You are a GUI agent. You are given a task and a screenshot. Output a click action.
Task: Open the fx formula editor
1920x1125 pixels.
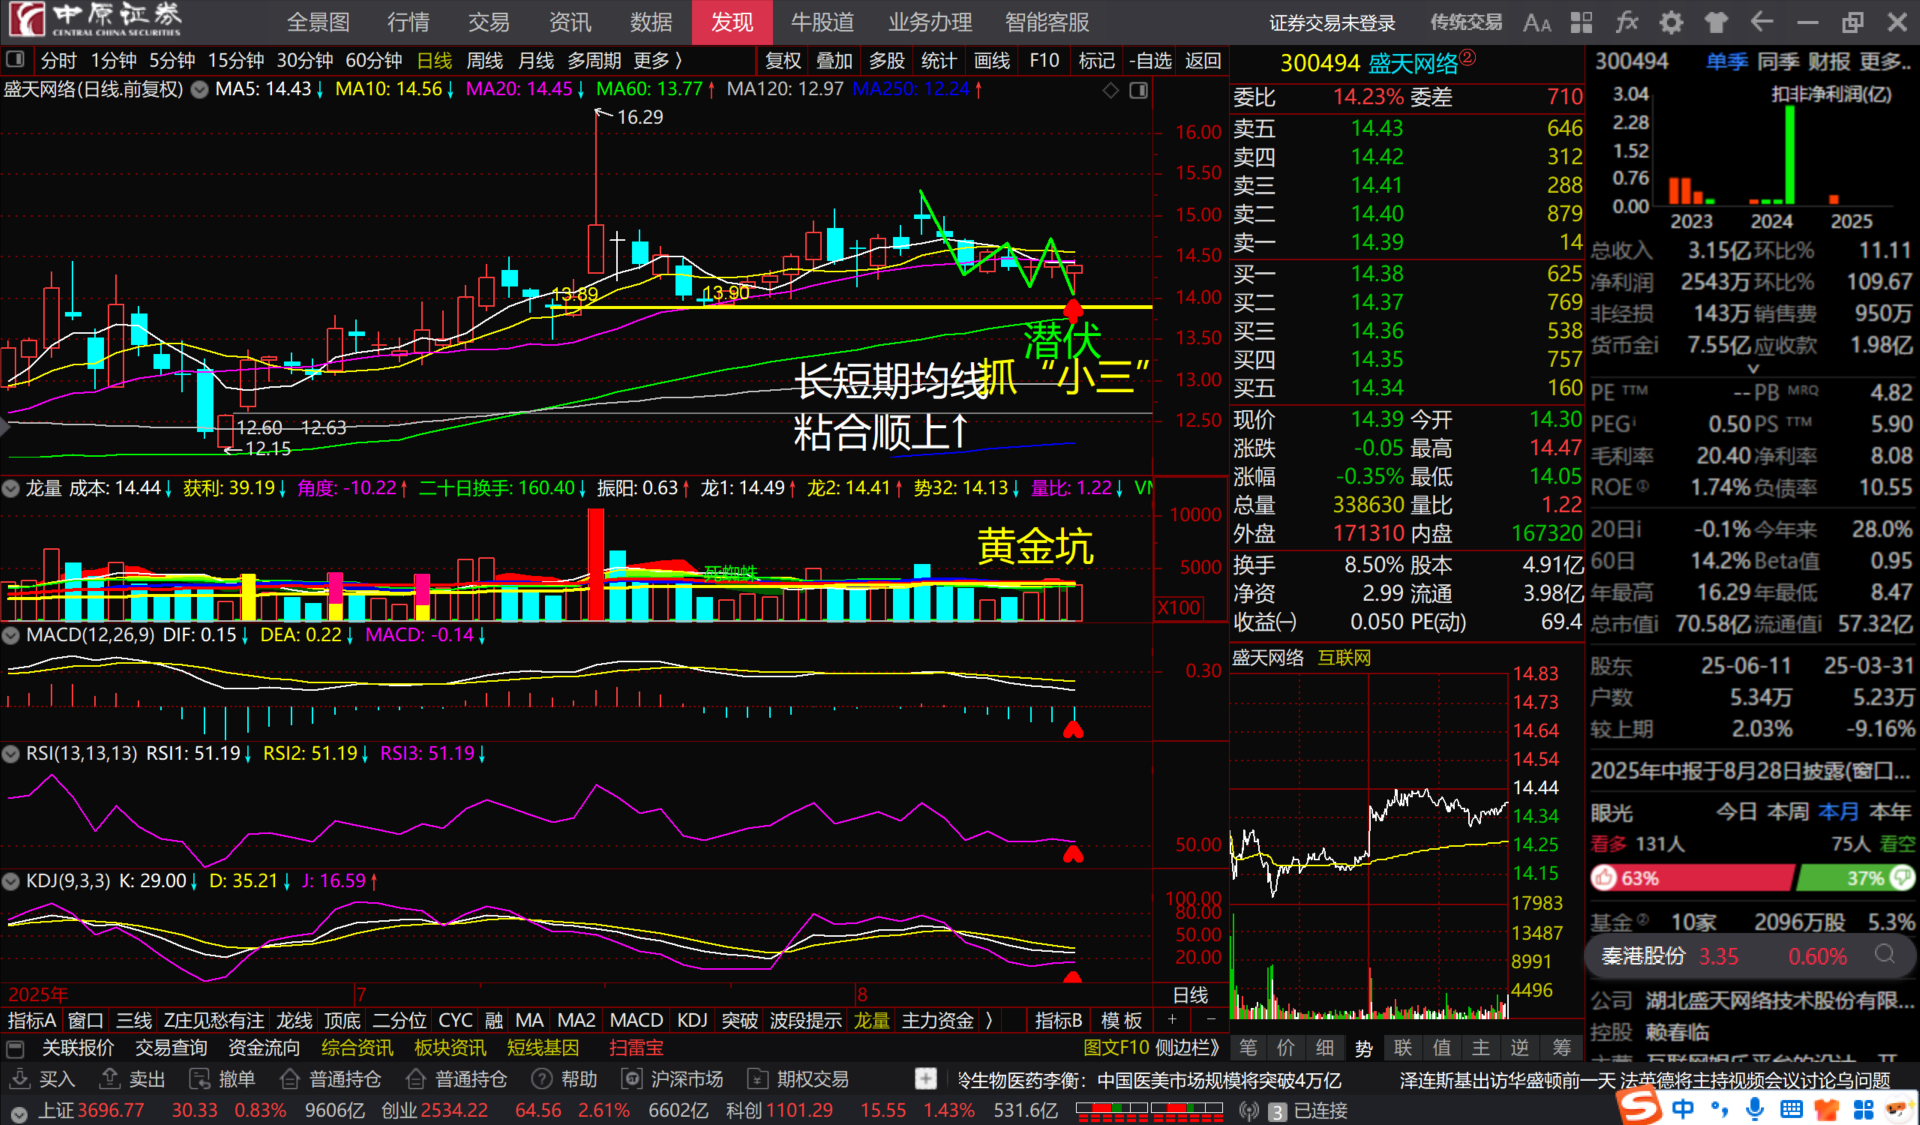1627,22
